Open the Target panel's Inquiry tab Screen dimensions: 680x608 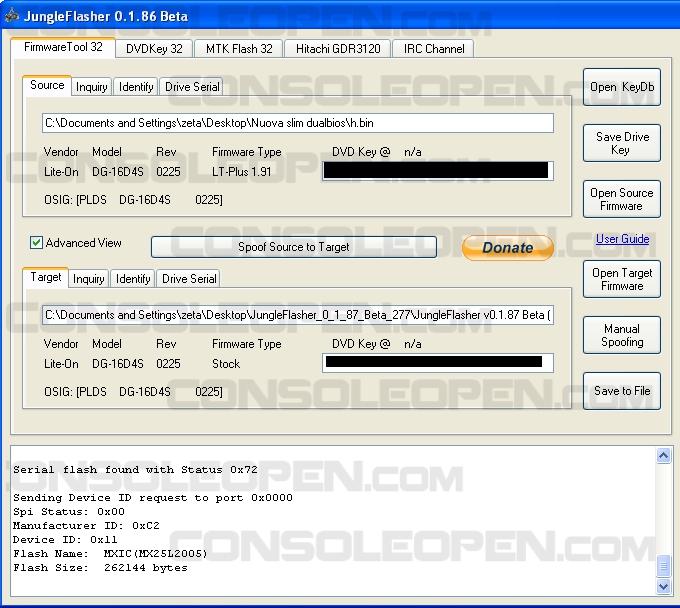(x=88, y=279)
